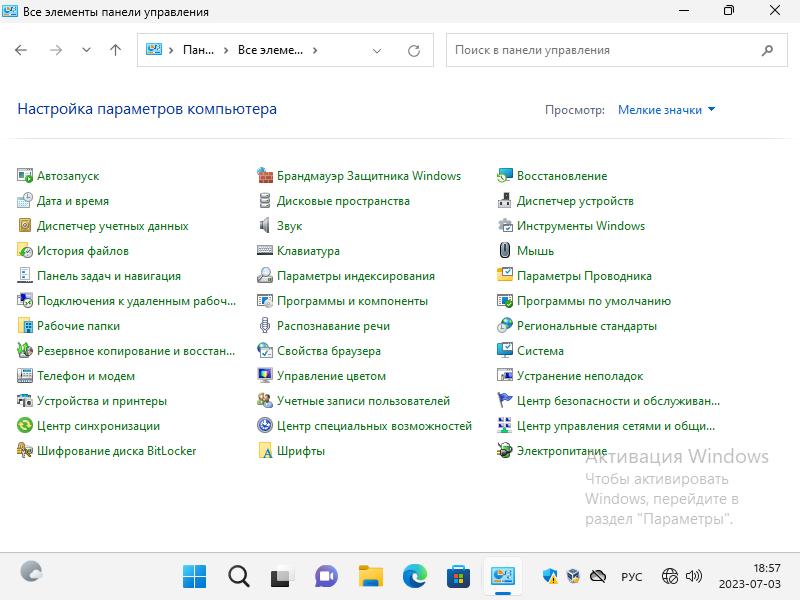800x600 pixels.
Task: Go up one level with Up arrow
Action: (116, 50)
